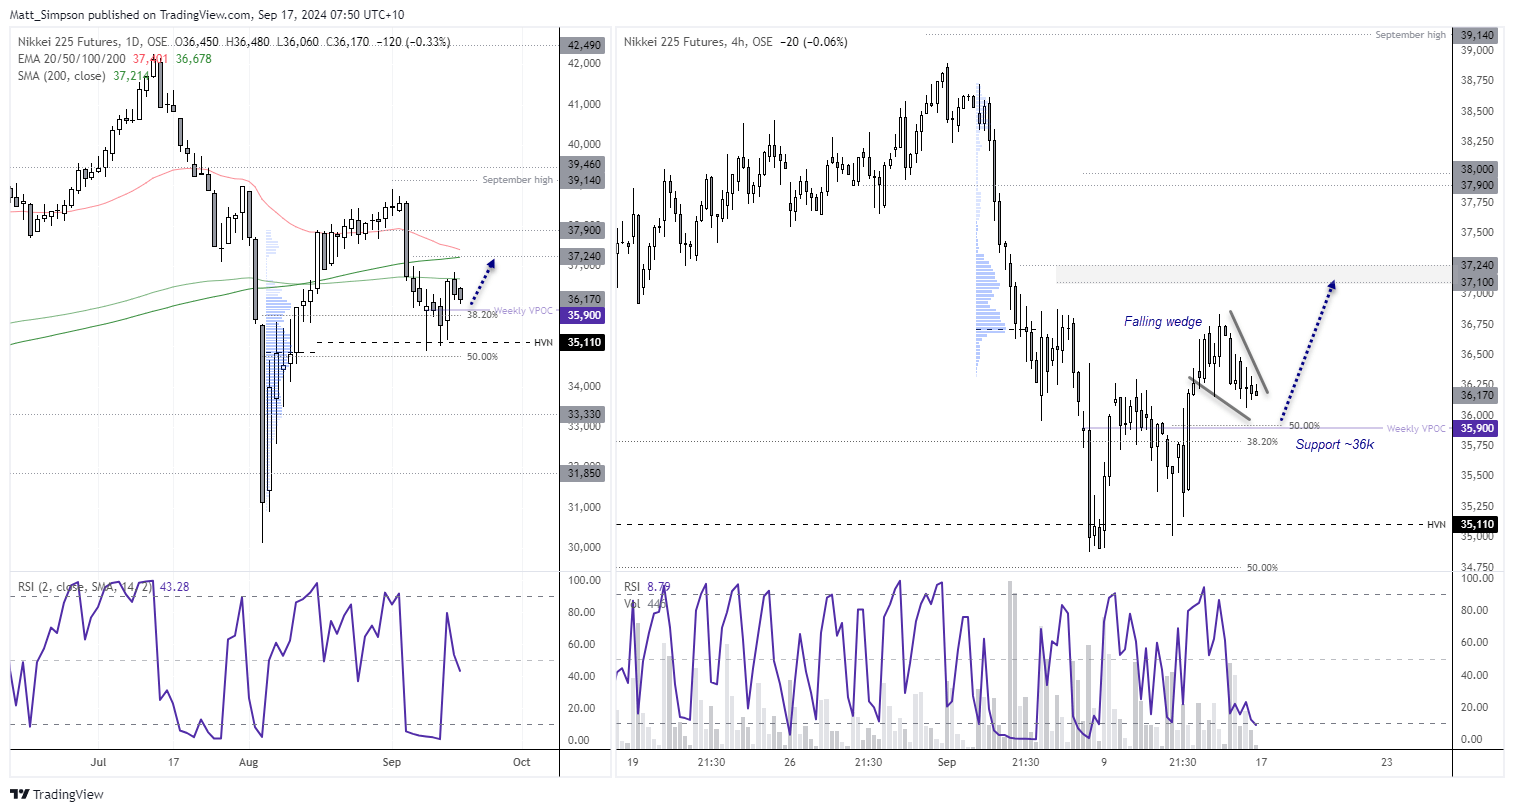Image resolution: width=1514 pixels, height=812 pixels.
Task: Select the Support ~36k annotation text
Action: pyautogui.click(x=1335, y=444)
